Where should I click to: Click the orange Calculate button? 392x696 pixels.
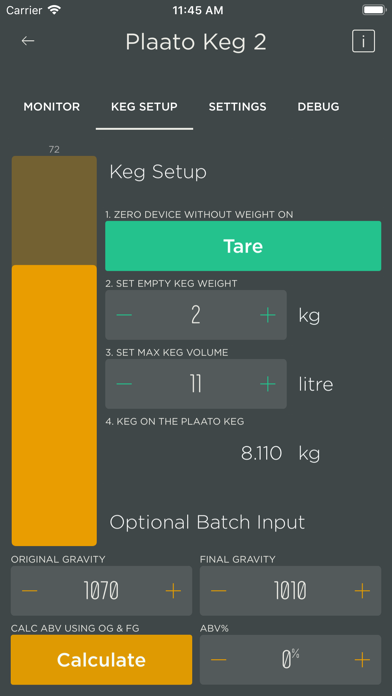click(102, 660)
